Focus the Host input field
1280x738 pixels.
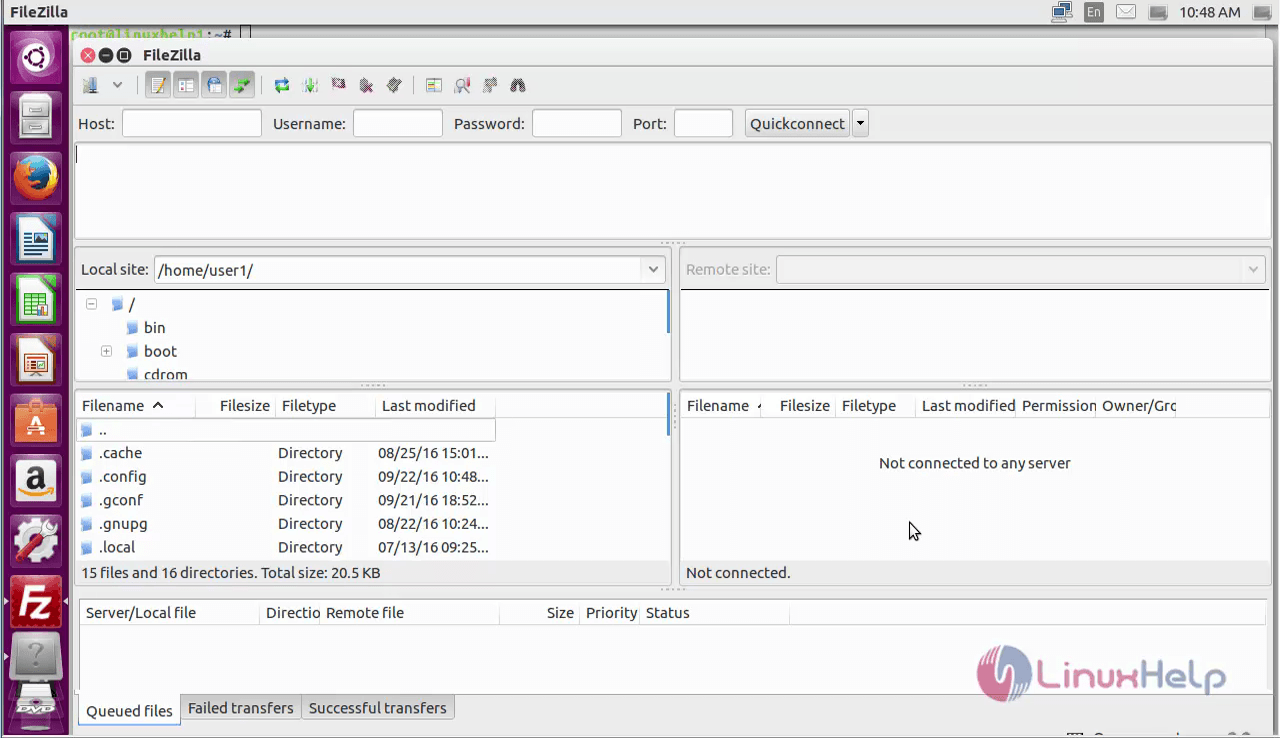click(x=192, y=124)
